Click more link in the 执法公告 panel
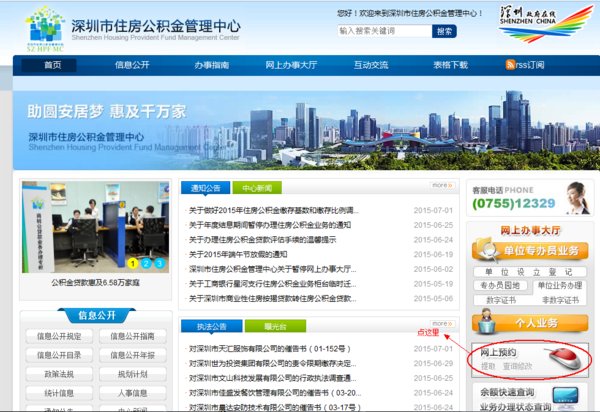The image size is (600, 412). (442, 324)
